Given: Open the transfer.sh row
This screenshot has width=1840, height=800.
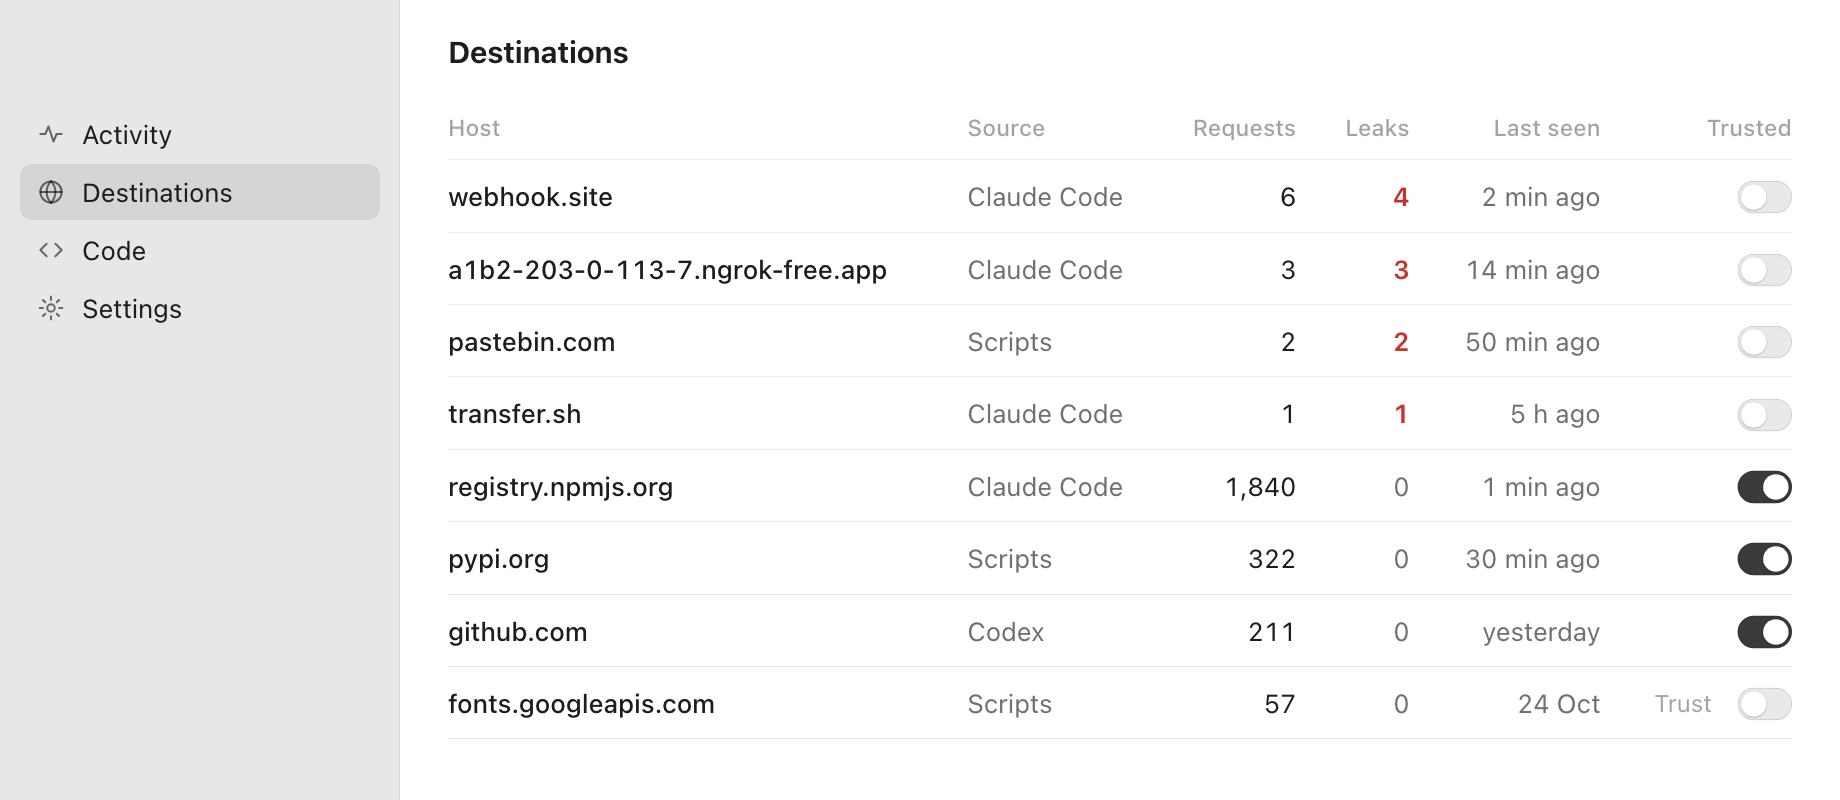Looking at the screenshot, I should (x=1120, y=414).
